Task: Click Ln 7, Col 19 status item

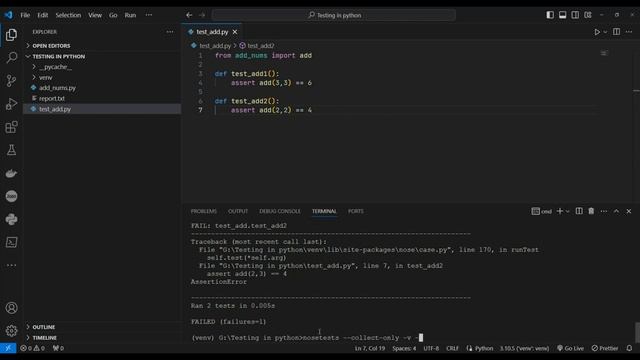Action: pyautogui.click(x=370, y=348)
